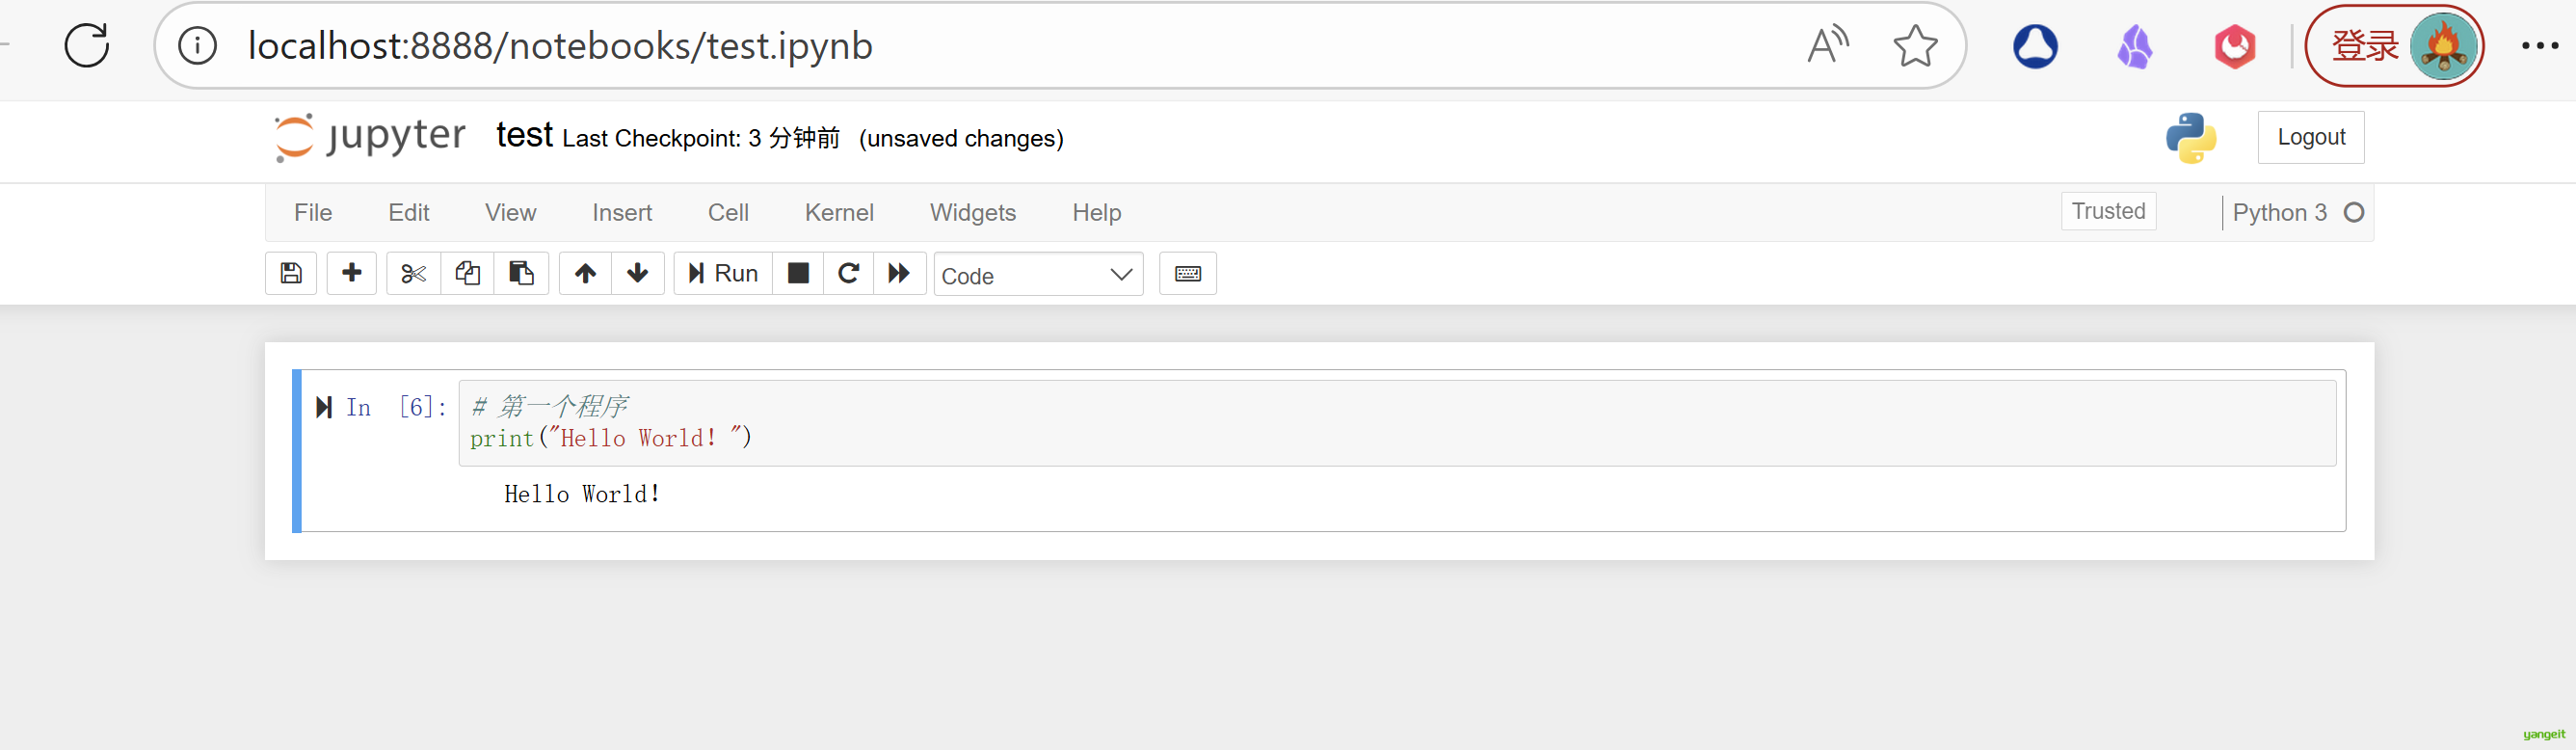Click the Run button in the toolbar
This screenshot has height=750, width=2576.
click(x=723, y=274)
